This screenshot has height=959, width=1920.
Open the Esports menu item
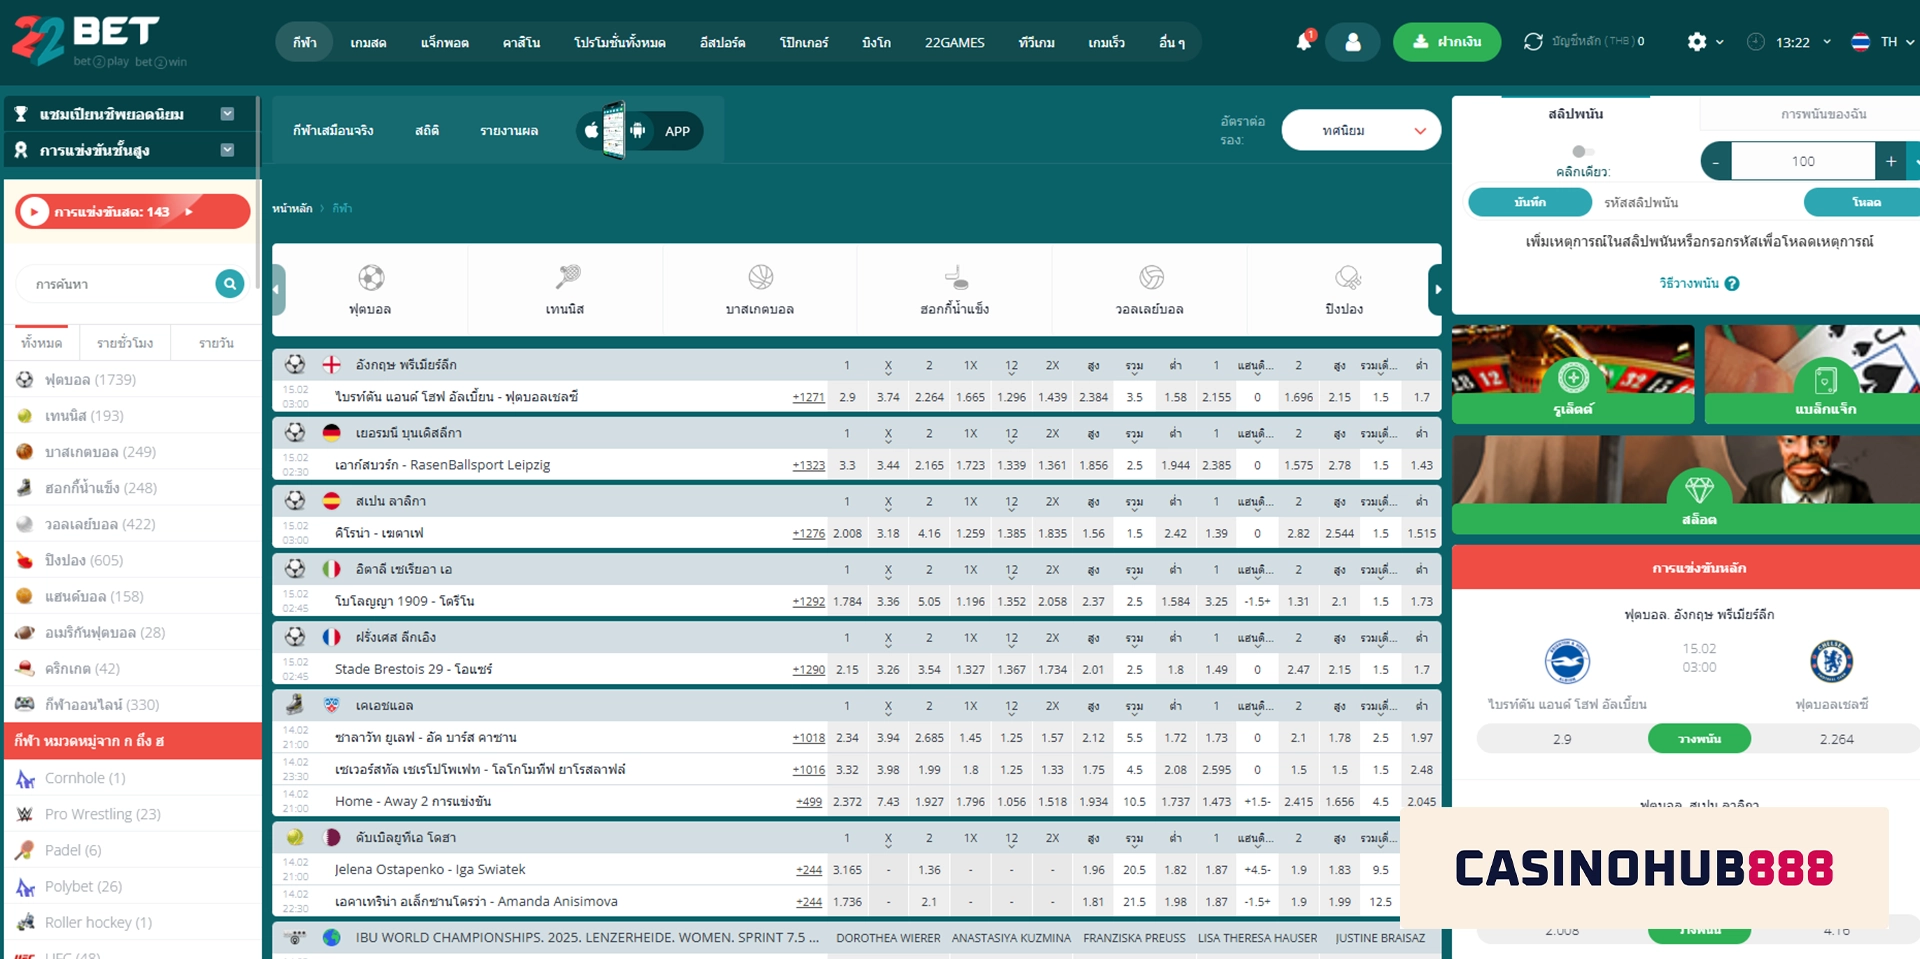pyautogui.click(x=722, y=42)
